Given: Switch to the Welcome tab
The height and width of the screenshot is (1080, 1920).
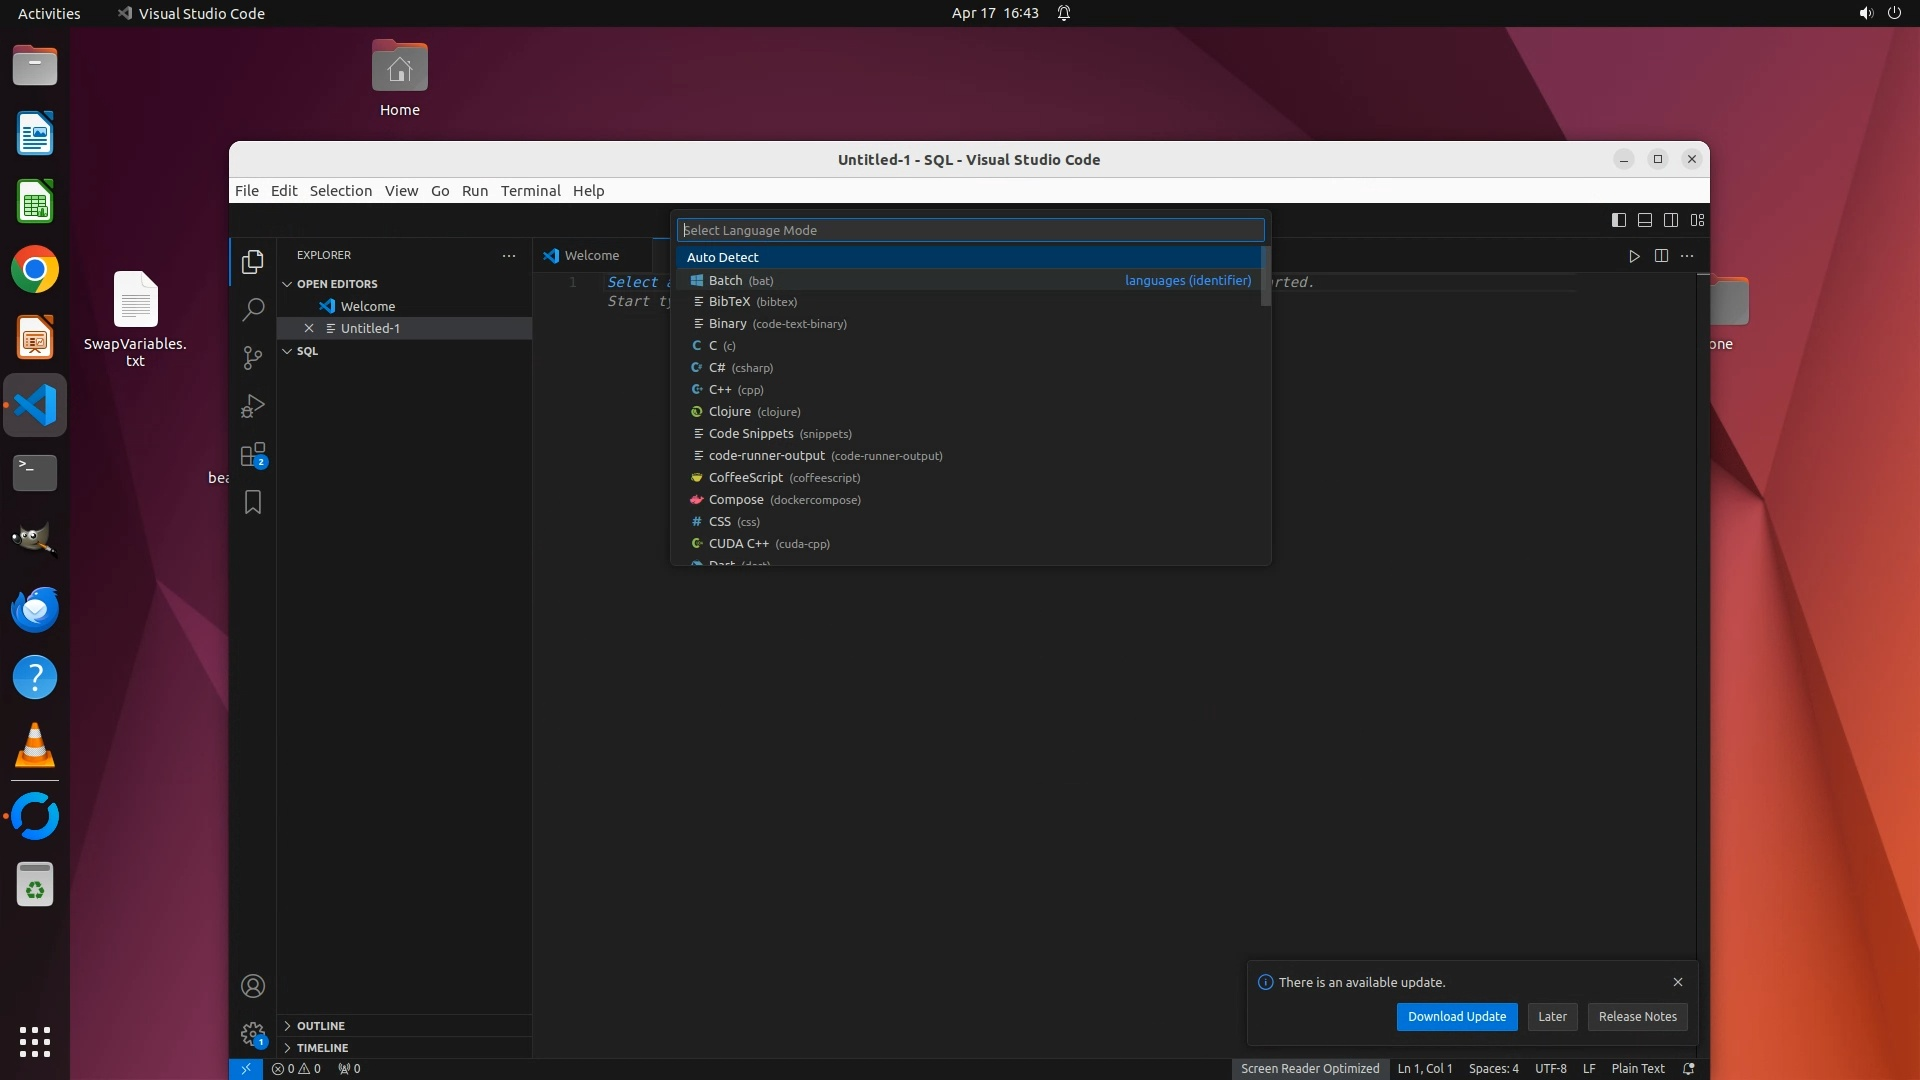Looking at the screenshot, I should (591, 256).
